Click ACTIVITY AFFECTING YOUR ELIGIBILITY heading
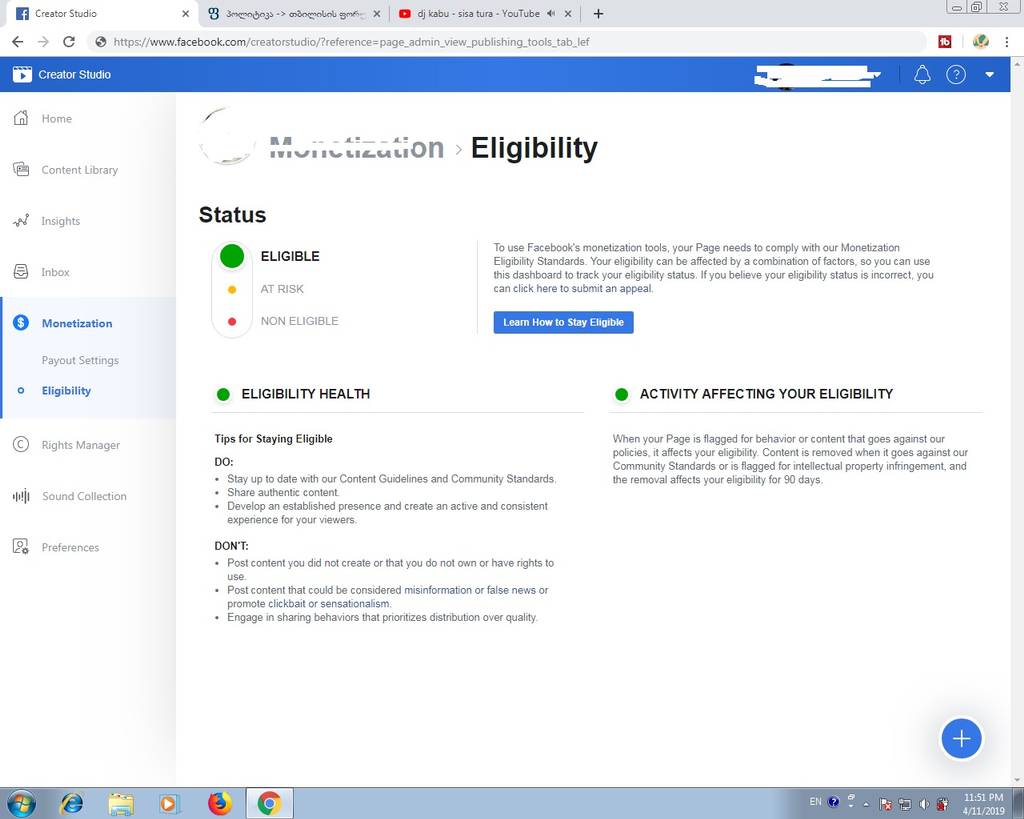 (766, 394)
